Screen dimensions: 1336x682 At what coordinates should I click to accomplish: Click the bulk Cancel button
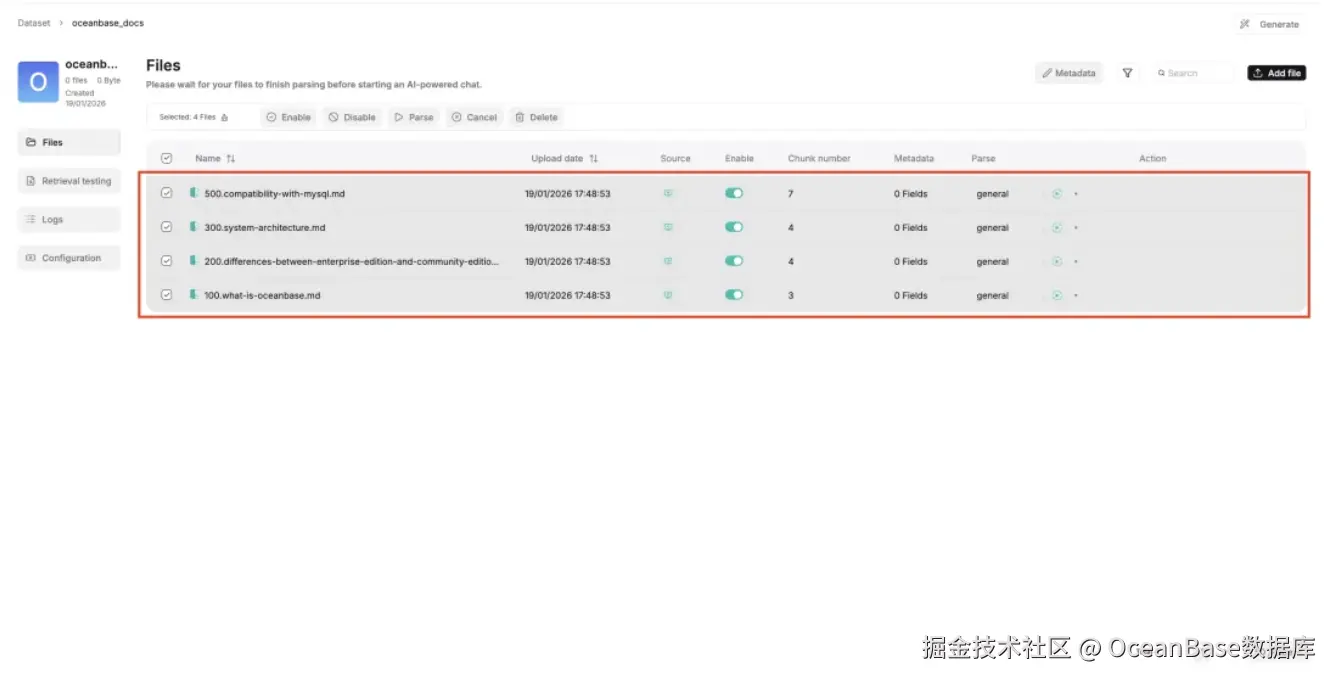474,117
